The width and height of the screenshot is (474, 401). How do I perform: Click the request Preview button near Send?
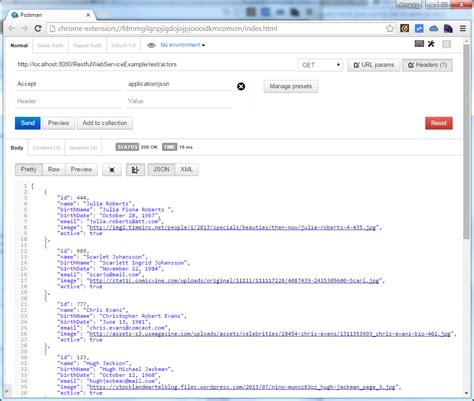(59, 123)
